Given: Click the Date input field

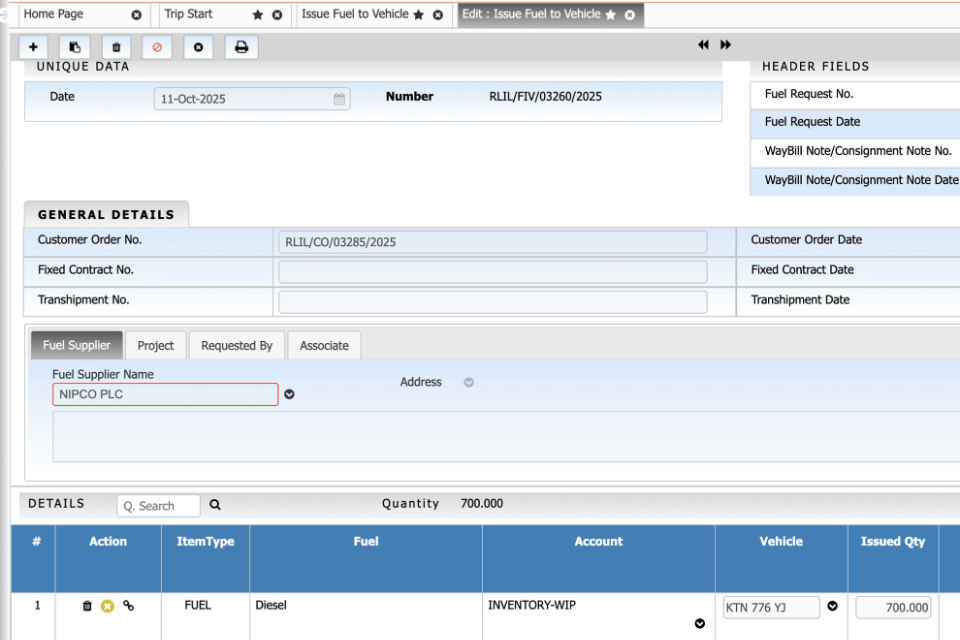Looking at the screenshot, I should 252,99.
